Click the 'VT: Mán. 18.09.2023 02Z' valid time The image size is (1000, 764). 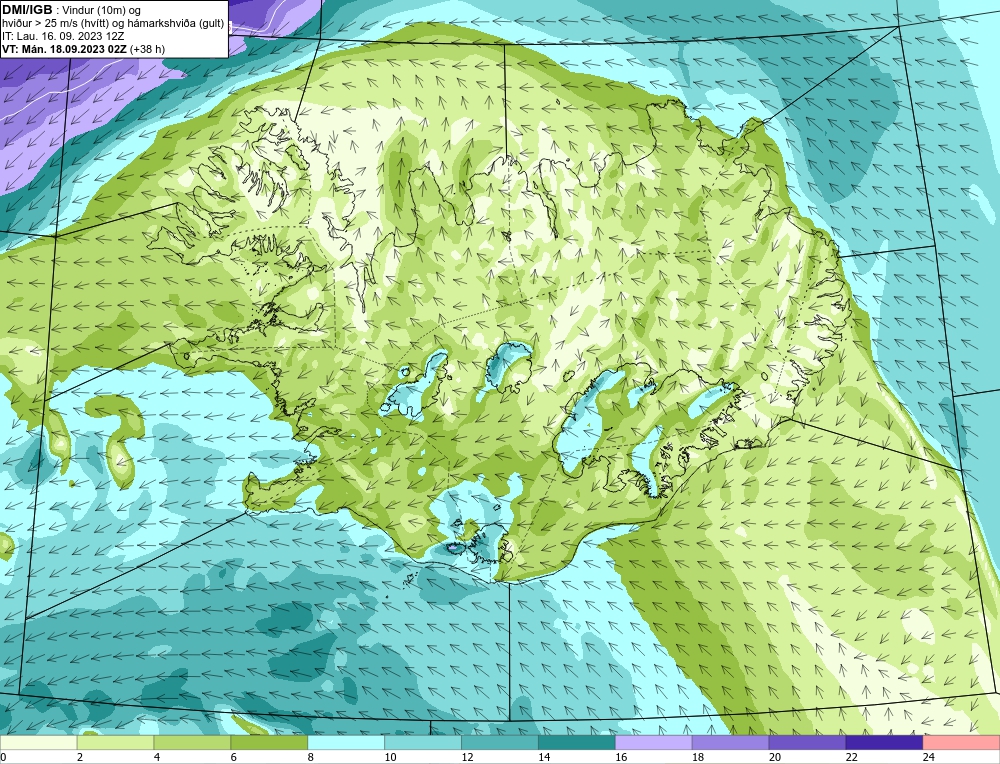coord(64,48)
